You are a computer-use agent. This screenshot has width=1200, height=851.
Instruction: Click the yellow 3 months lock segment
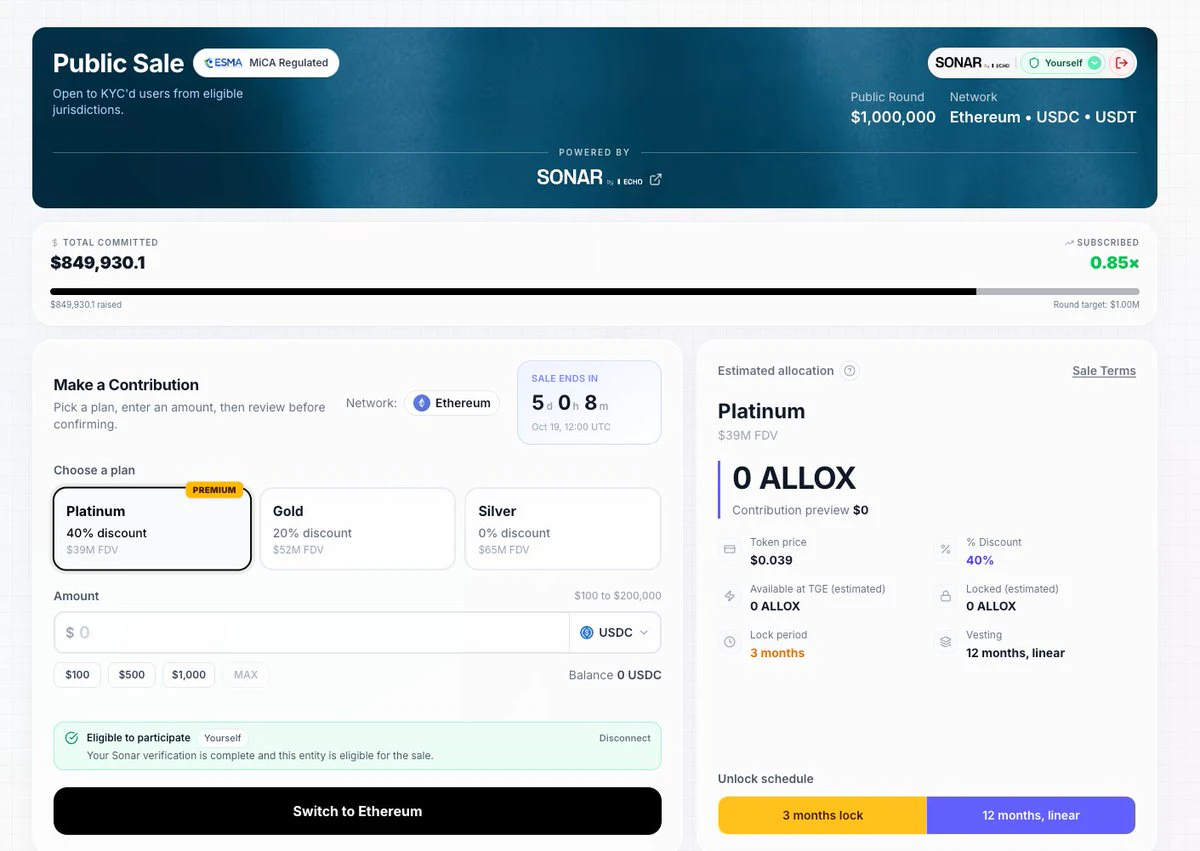point(822,815)
